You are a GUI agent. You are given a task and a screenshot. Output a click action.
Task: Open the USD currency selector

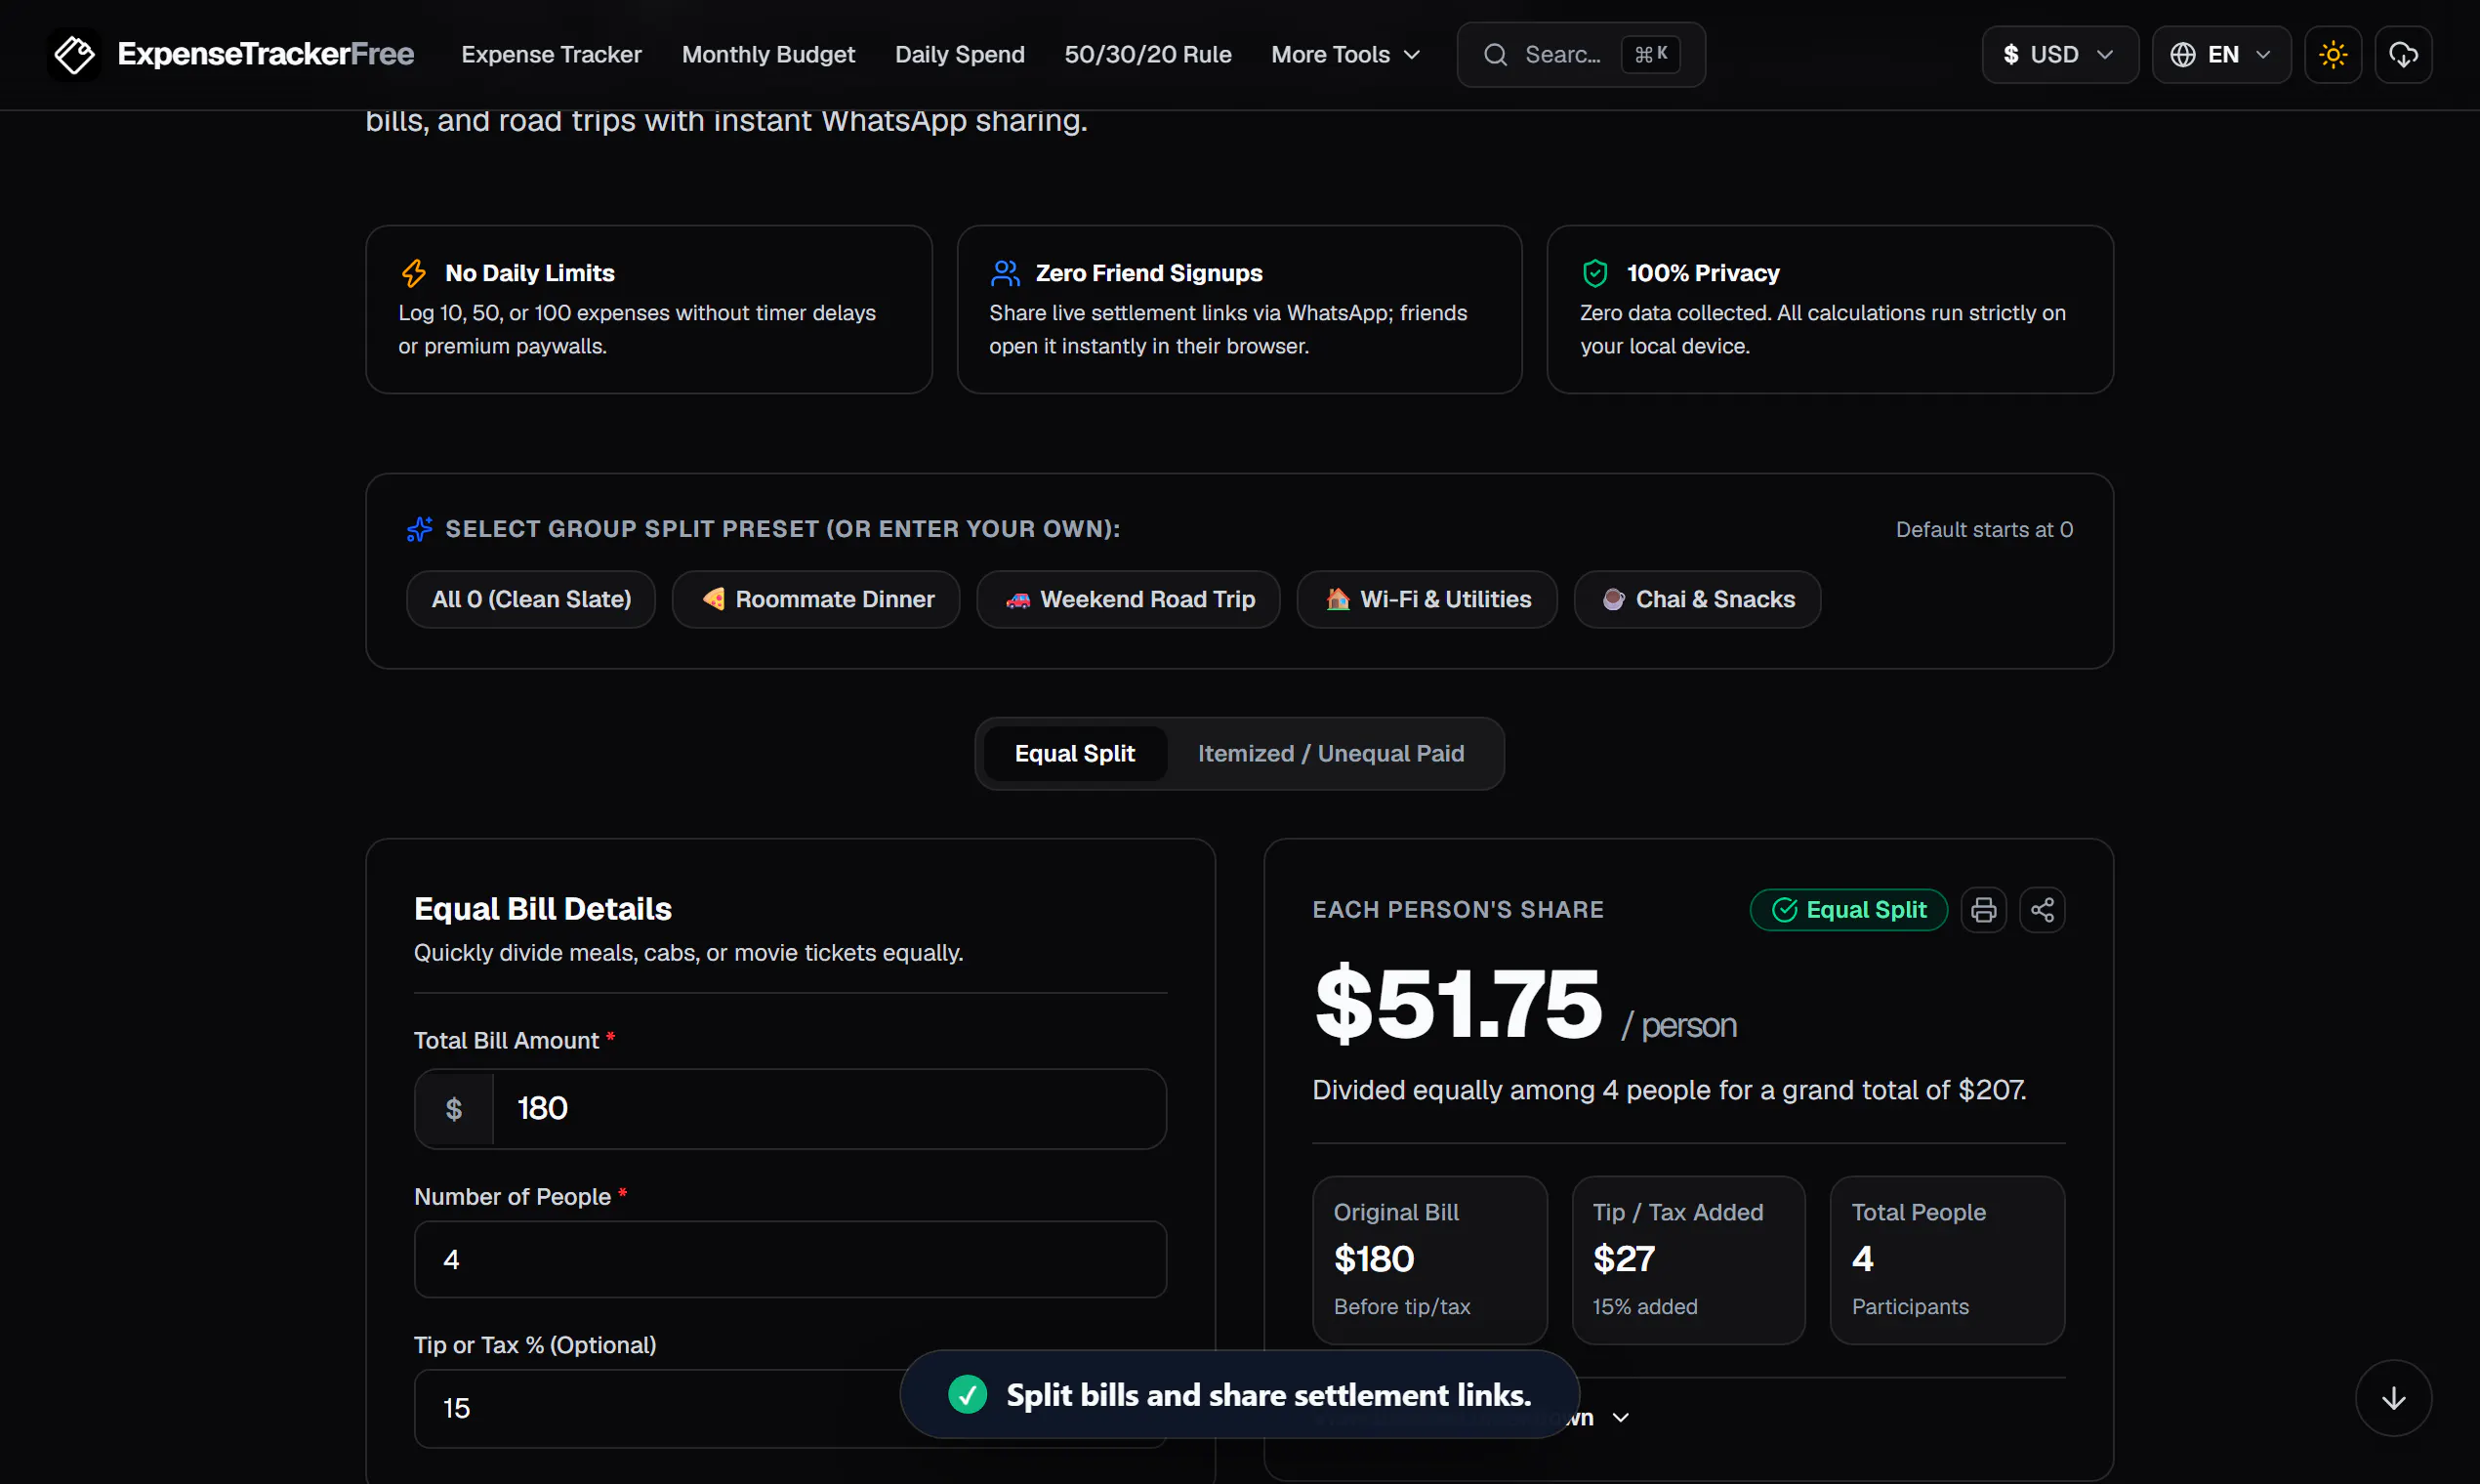(x=2059, y=54)
